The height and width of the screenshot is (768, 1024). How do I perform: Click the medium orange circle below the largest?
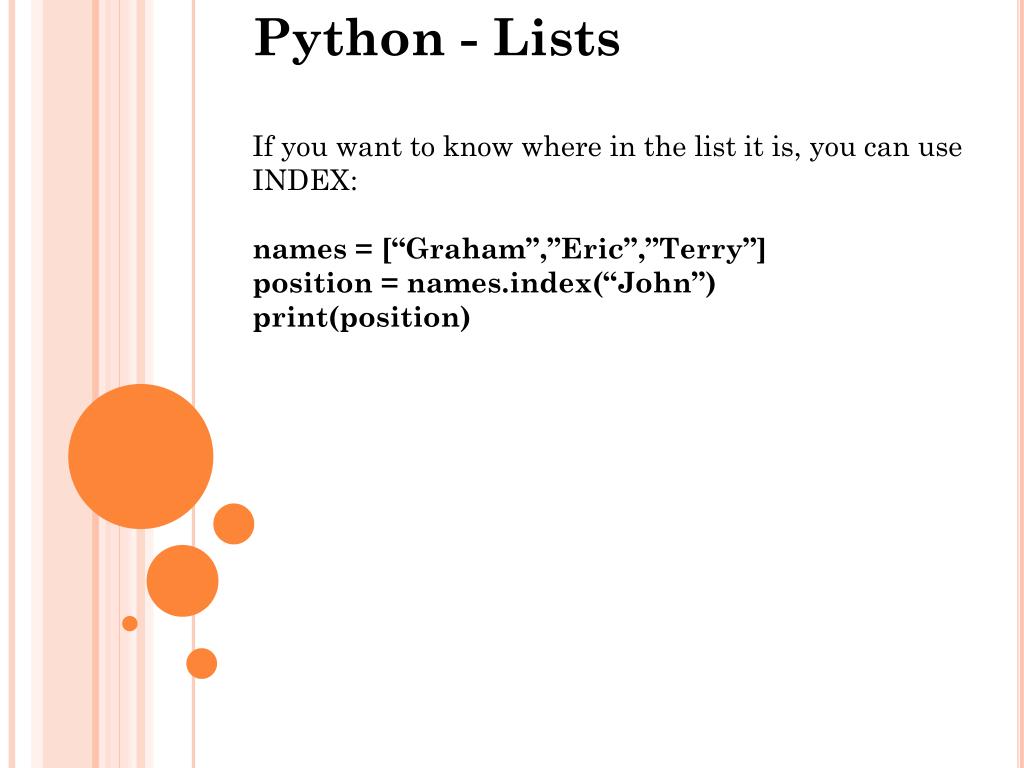point(182,581)
